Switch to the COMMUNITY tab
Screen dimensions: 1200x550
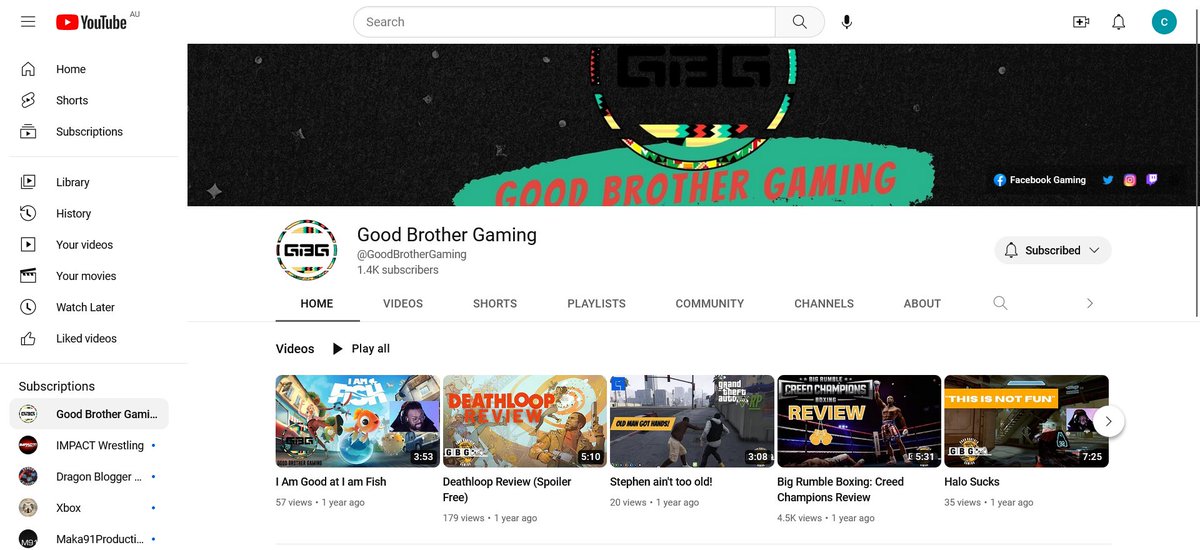[710, 303]
